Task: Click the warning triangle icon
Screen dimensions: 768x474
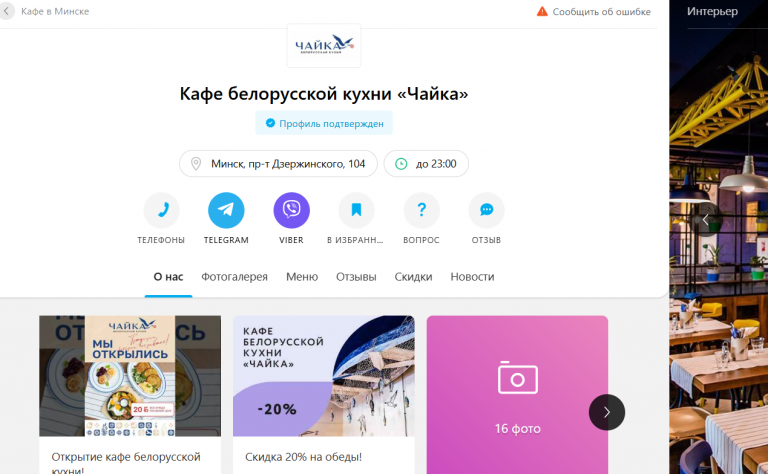Action: (542, 11)
